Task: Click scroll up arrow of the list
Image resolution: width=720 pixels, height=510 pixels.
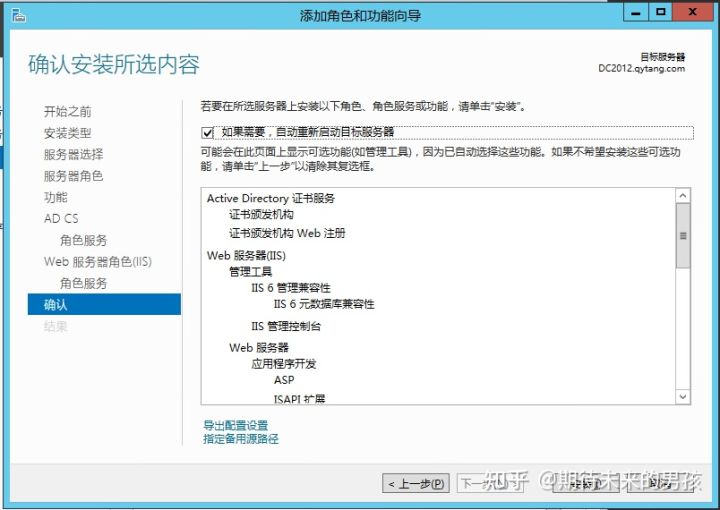Action: click(683, 196)
